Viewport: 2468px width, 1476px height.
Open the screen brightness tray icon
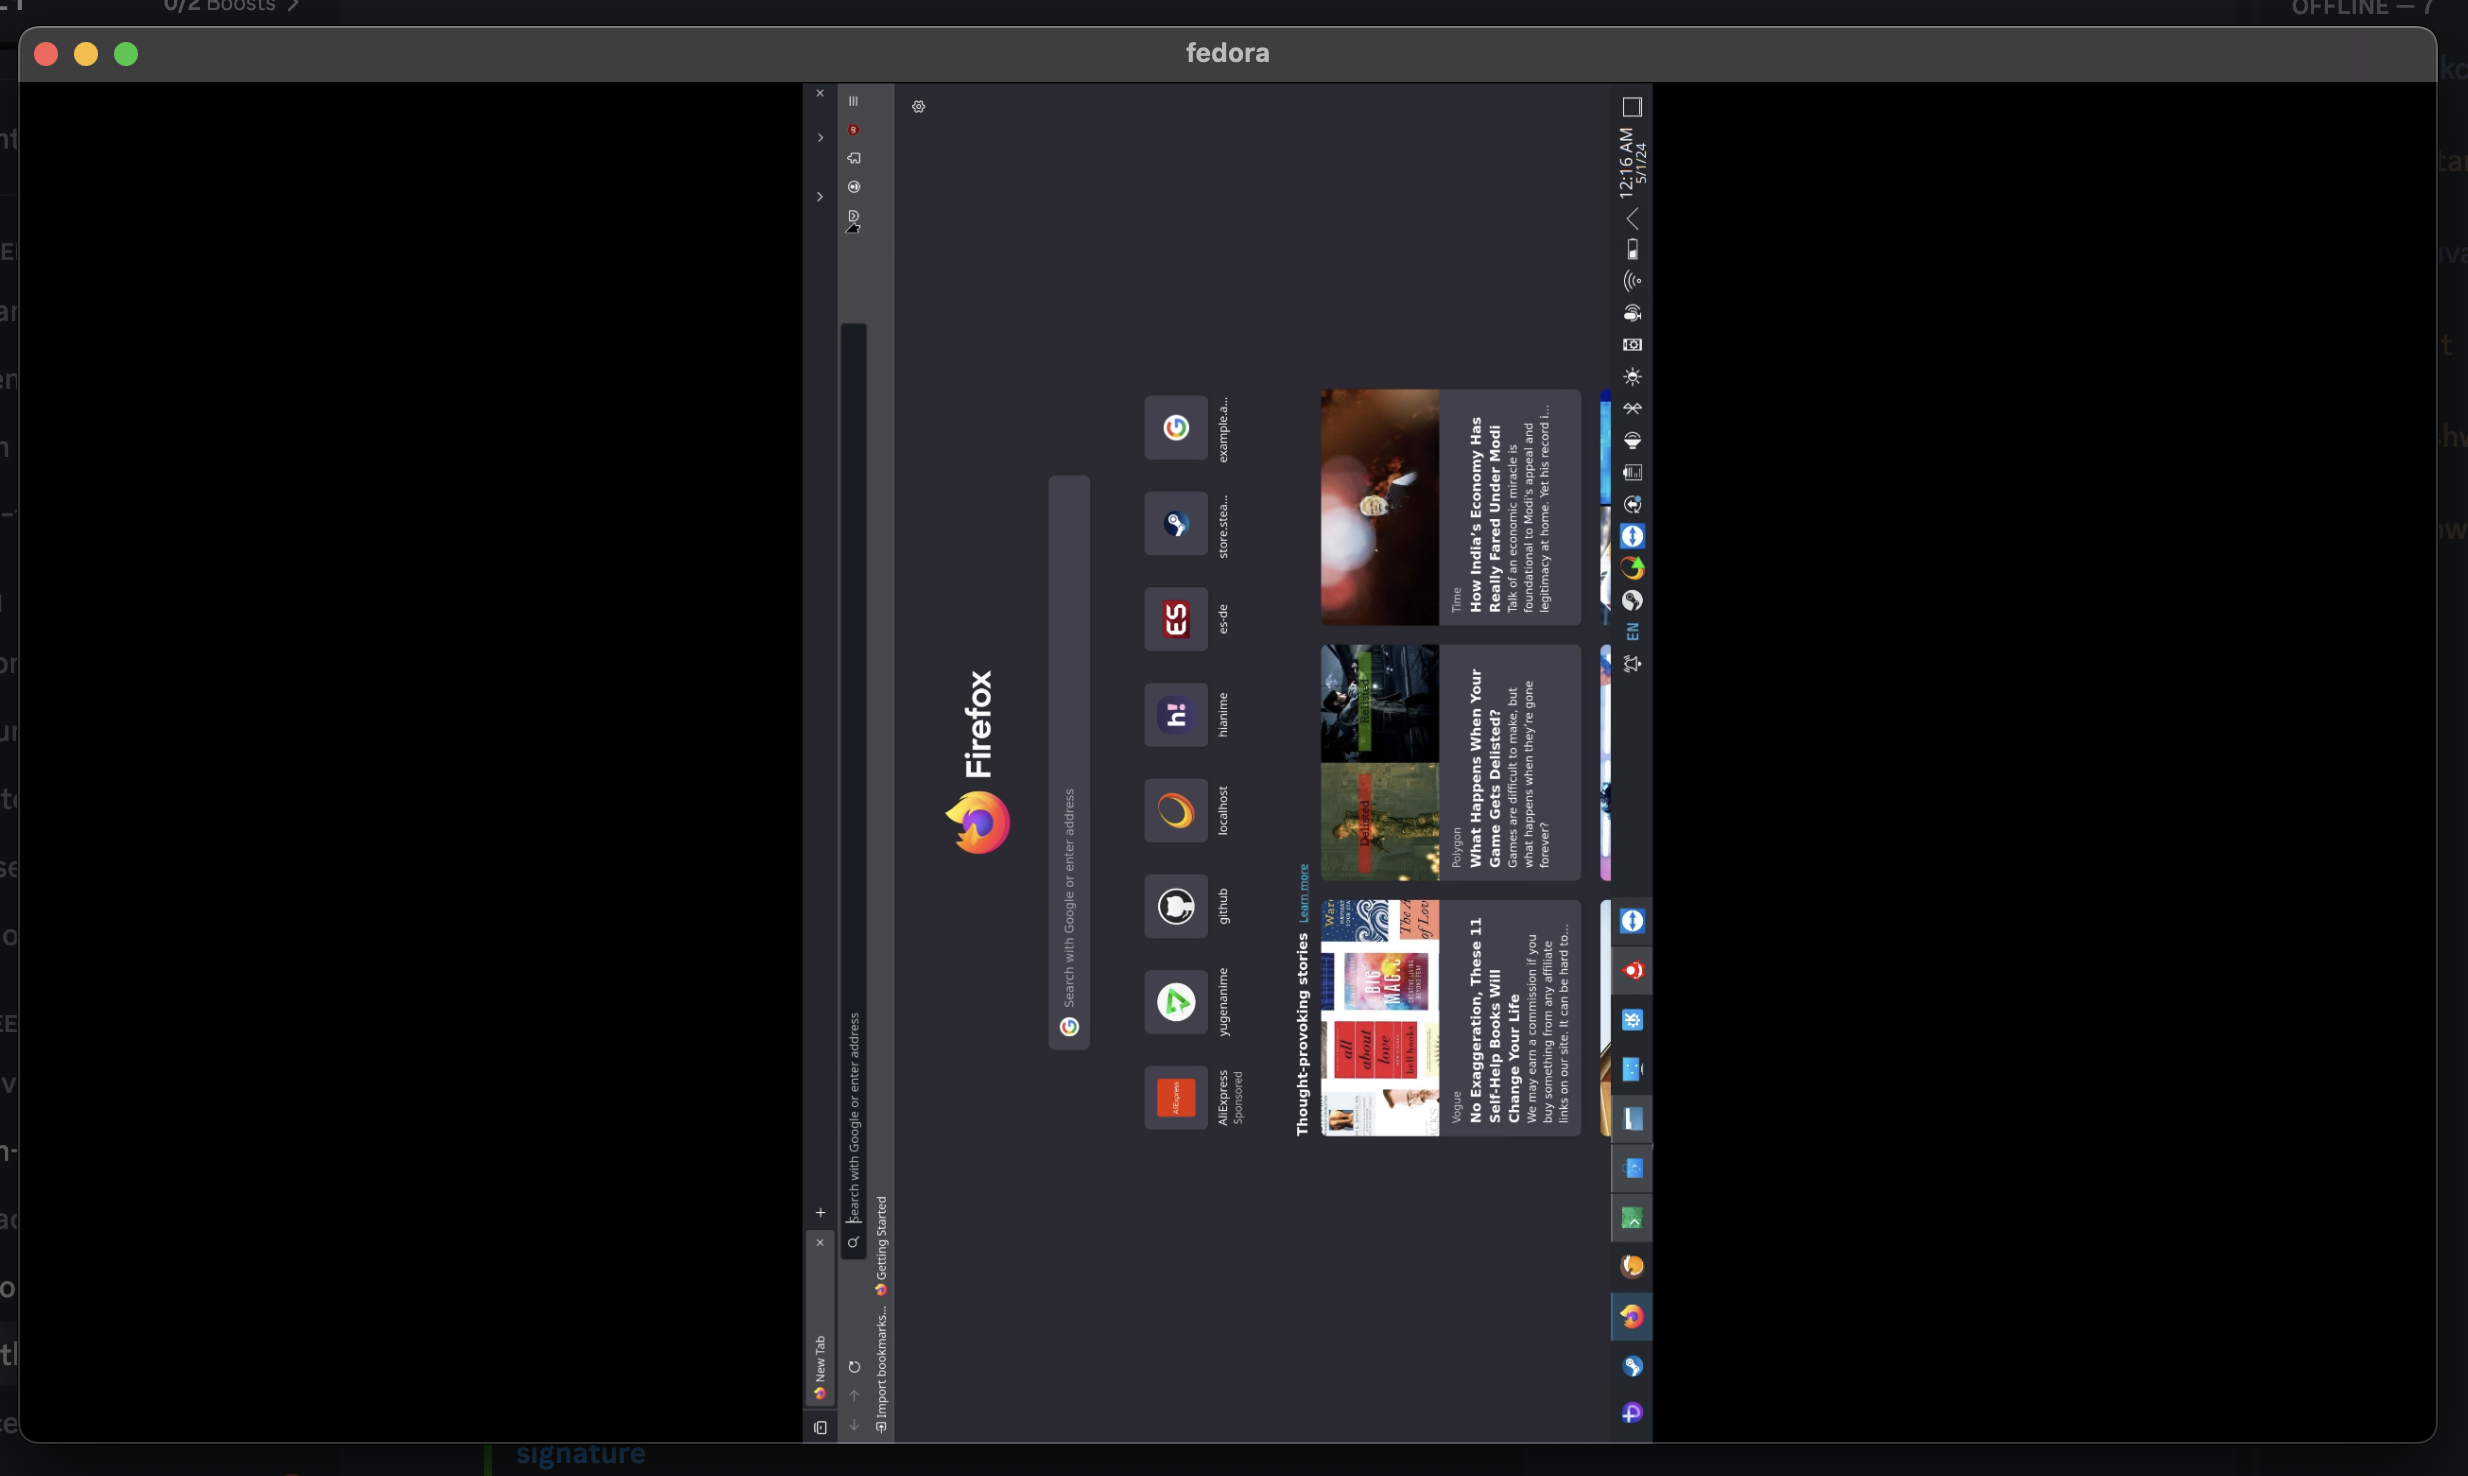[1632, 376]
